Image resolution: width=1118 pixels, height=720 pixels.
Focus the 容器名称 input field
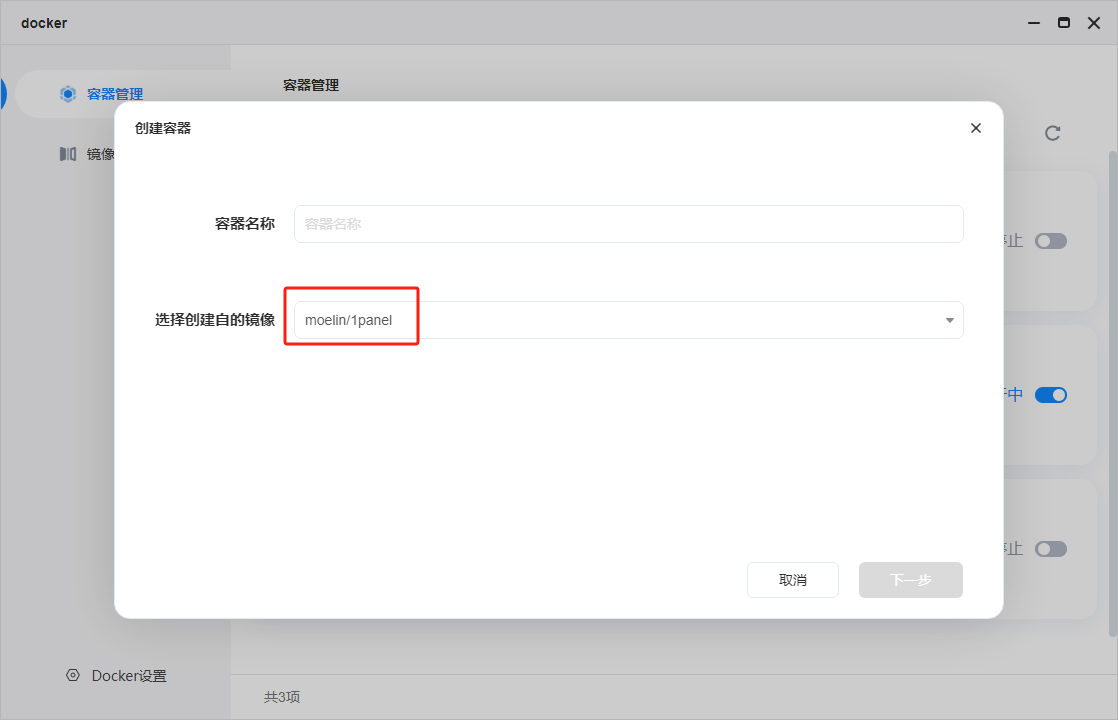coord(629,224)
